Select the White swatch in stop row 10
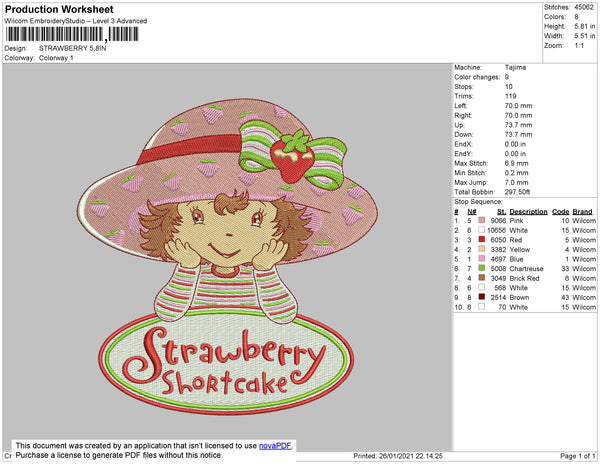 pyautogui.click(x=482, y=306)
